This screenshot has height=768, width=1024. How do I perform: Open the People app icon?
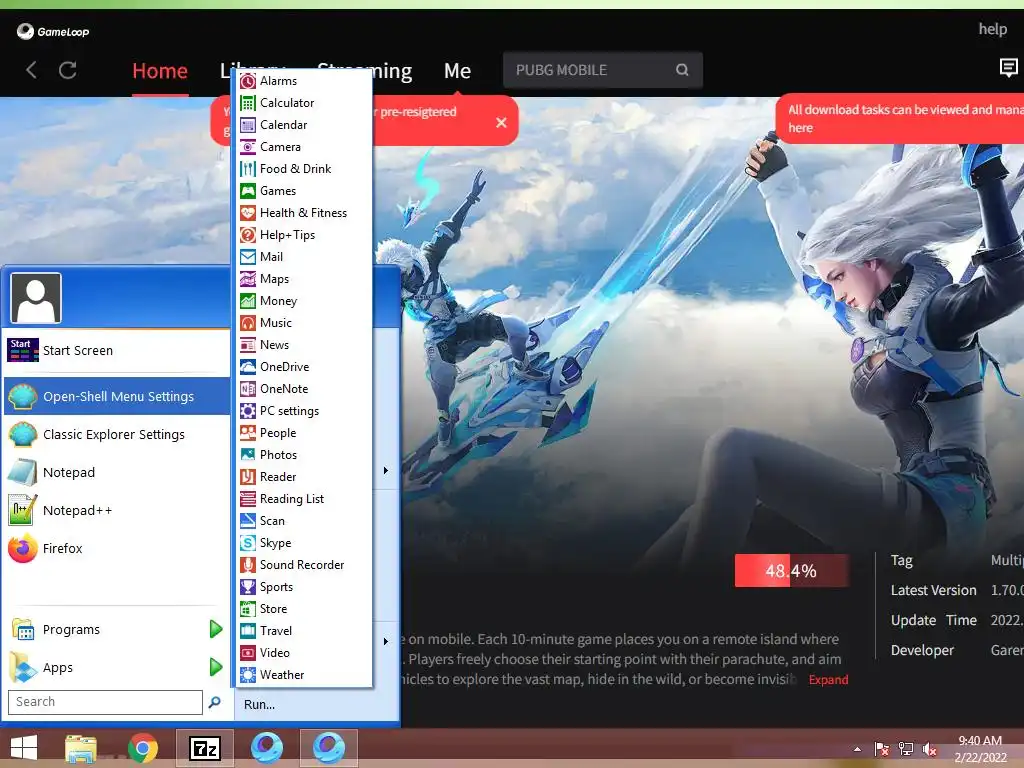[x=248, y=433]
